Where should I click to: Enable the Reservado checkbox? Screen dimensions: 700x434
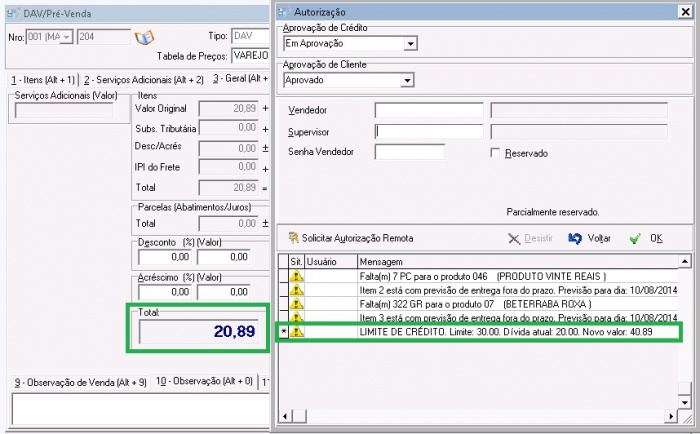click(x=496, y=153)
